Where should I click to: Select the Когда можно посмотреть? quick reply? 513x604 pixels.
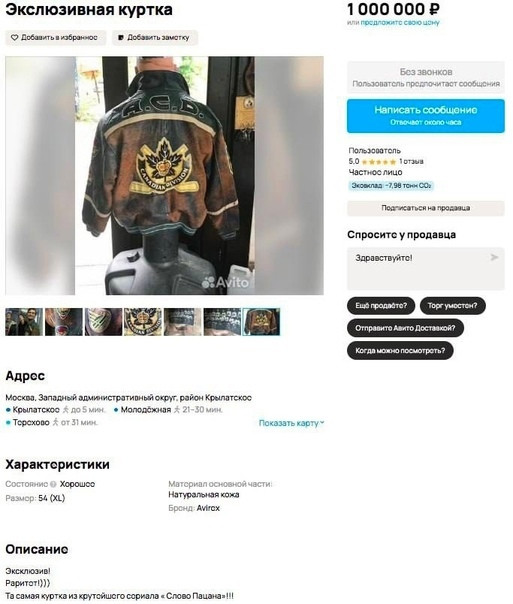[x=400, y=351]
